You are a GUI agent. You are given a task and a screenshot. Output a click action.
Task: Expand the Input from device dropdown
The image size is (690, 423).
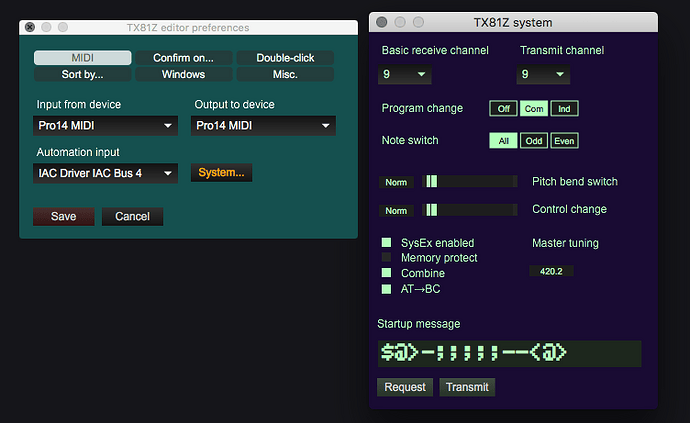[x=105, y=125]
